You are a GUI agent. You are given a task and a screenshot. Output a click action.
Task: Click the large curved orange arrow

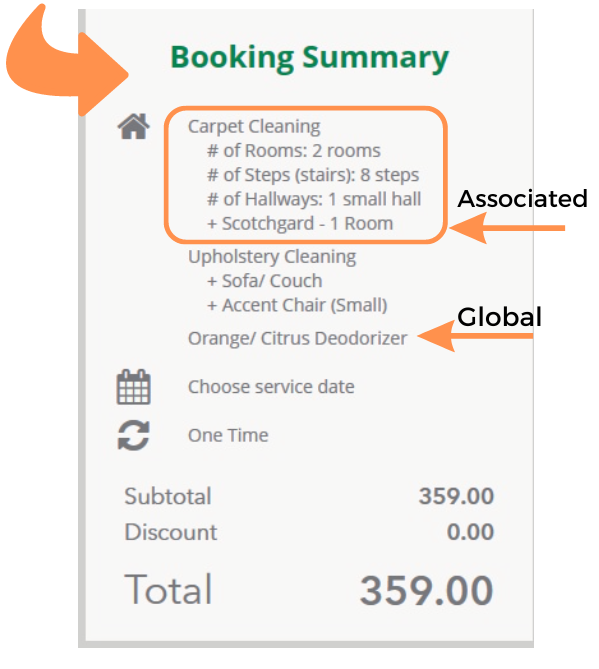pyautogui.click(x=67, y=62)
